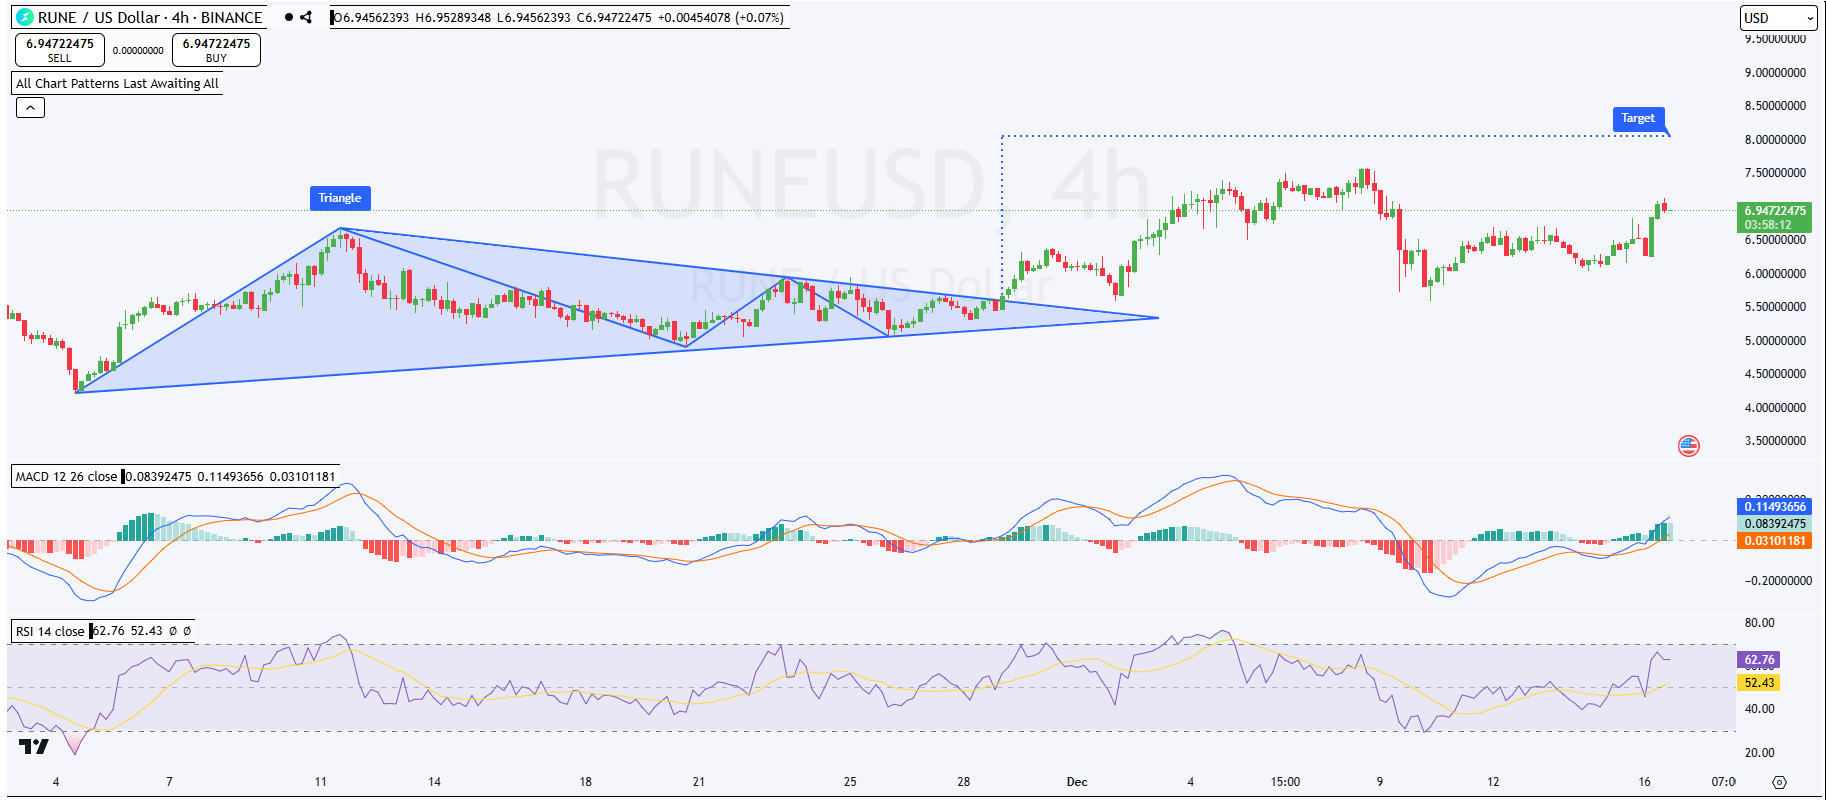Open the USD currency dropdown
The image size is (1826, 800).
[1778, 18]
